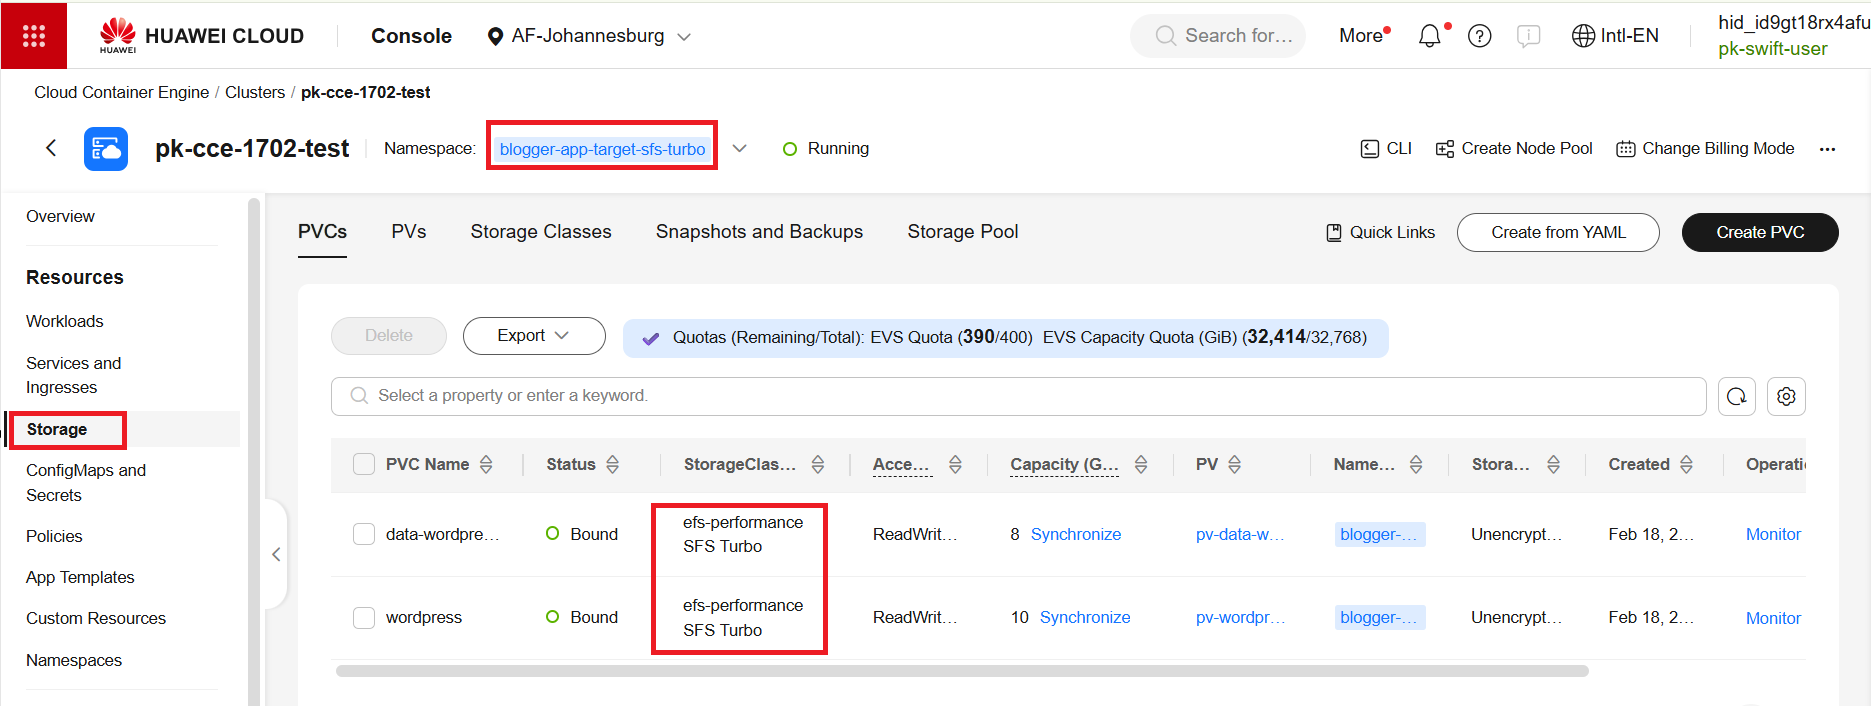Tick the select-all PVC checkbox
The width and height of the screenshot is (1871, 706).
(x=364, y=464)
